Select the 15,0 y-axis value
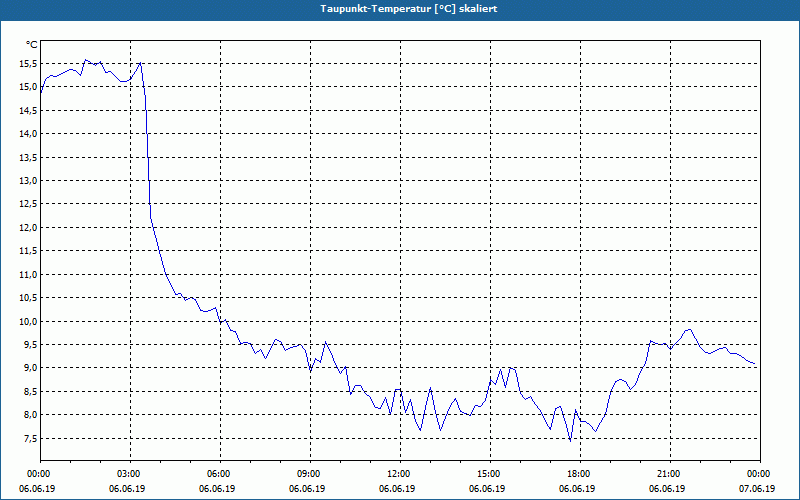Screen dimensions: 800x500 coord(28,87)
